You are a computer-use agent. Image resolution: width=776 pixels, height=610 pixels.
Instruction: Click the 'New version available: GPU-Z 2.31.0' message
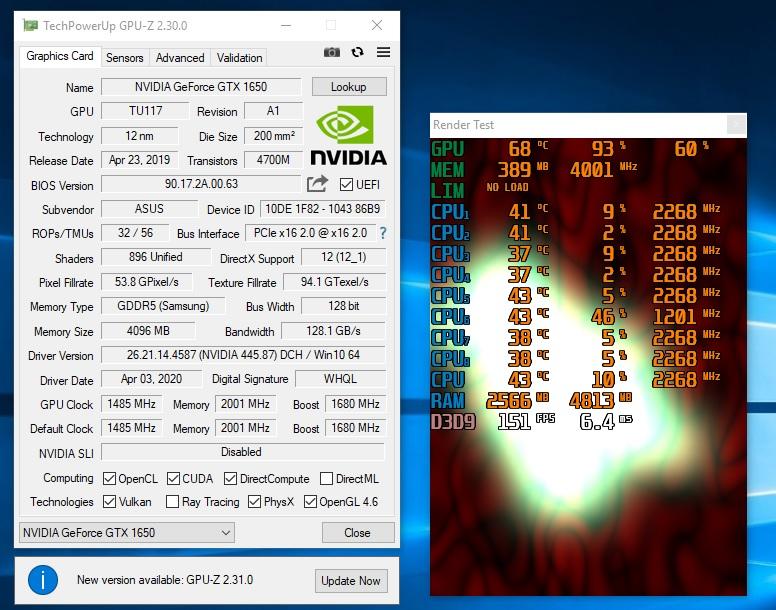165,580
